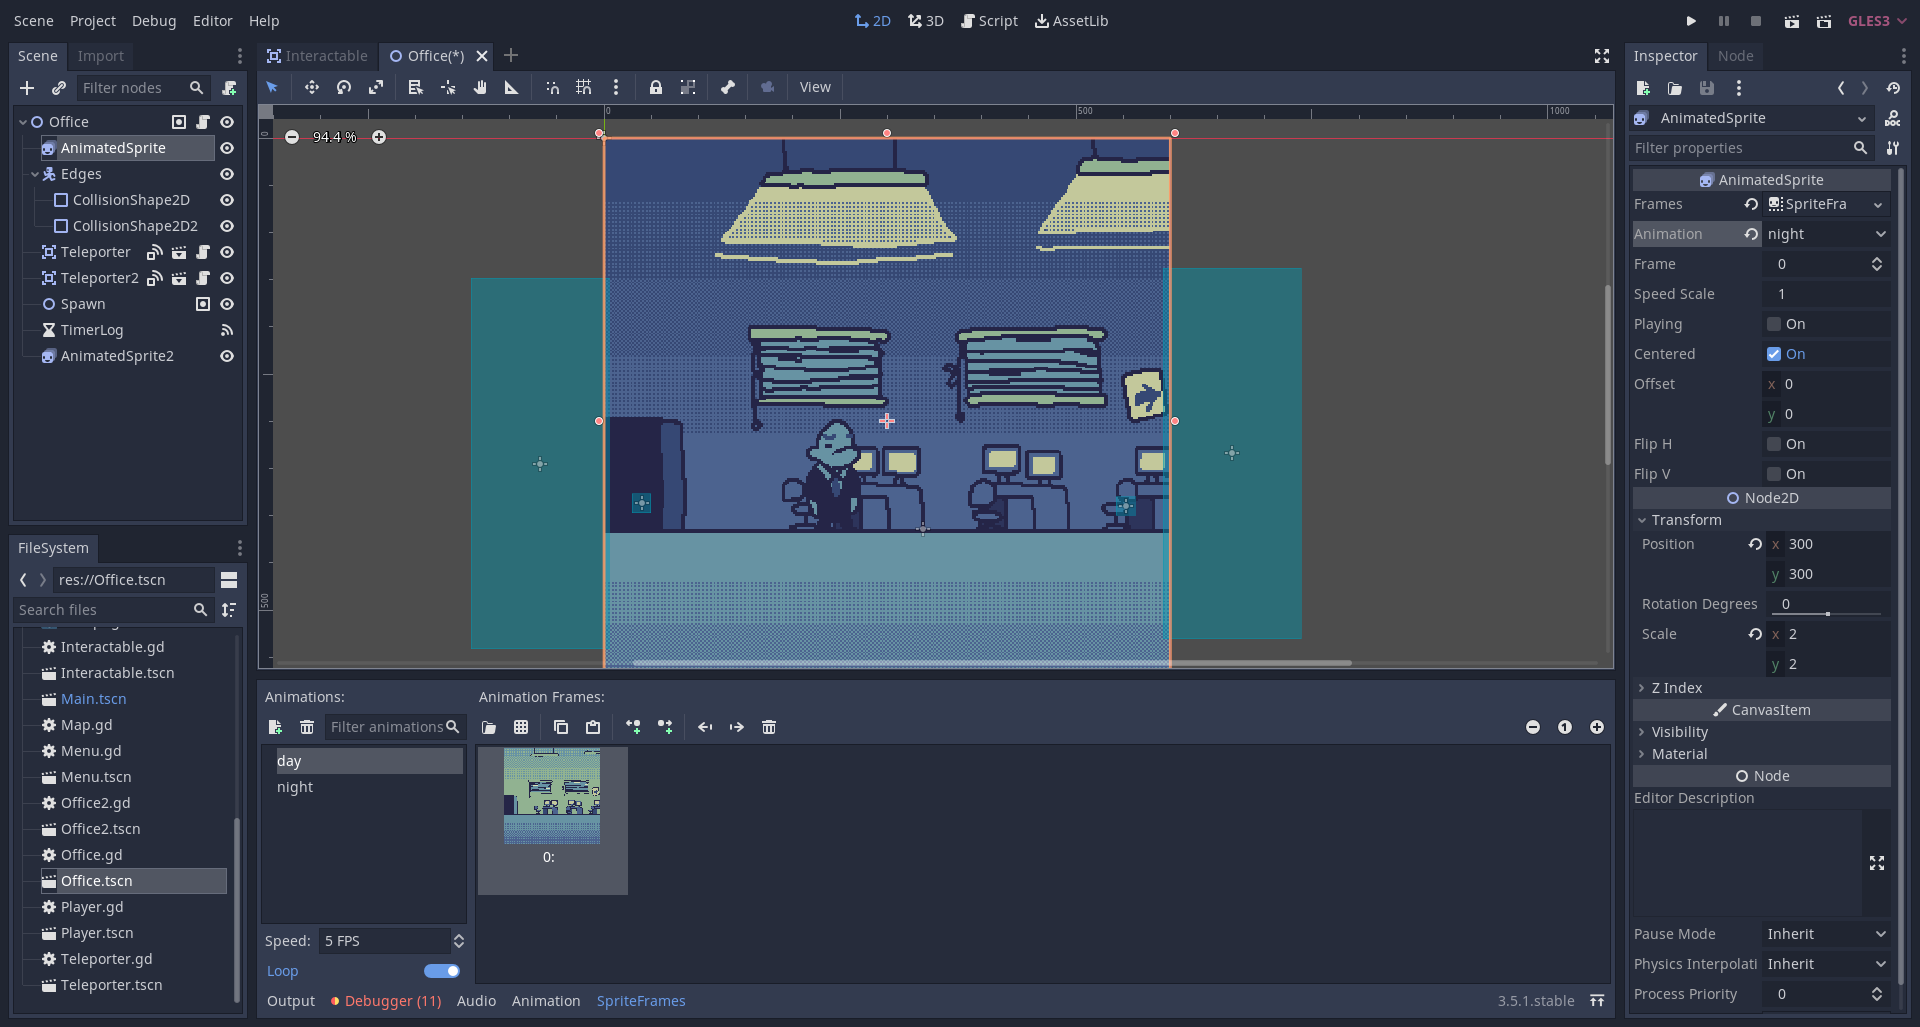Expand the Z Index section

pyautogui.click(x=1676, y=688)
